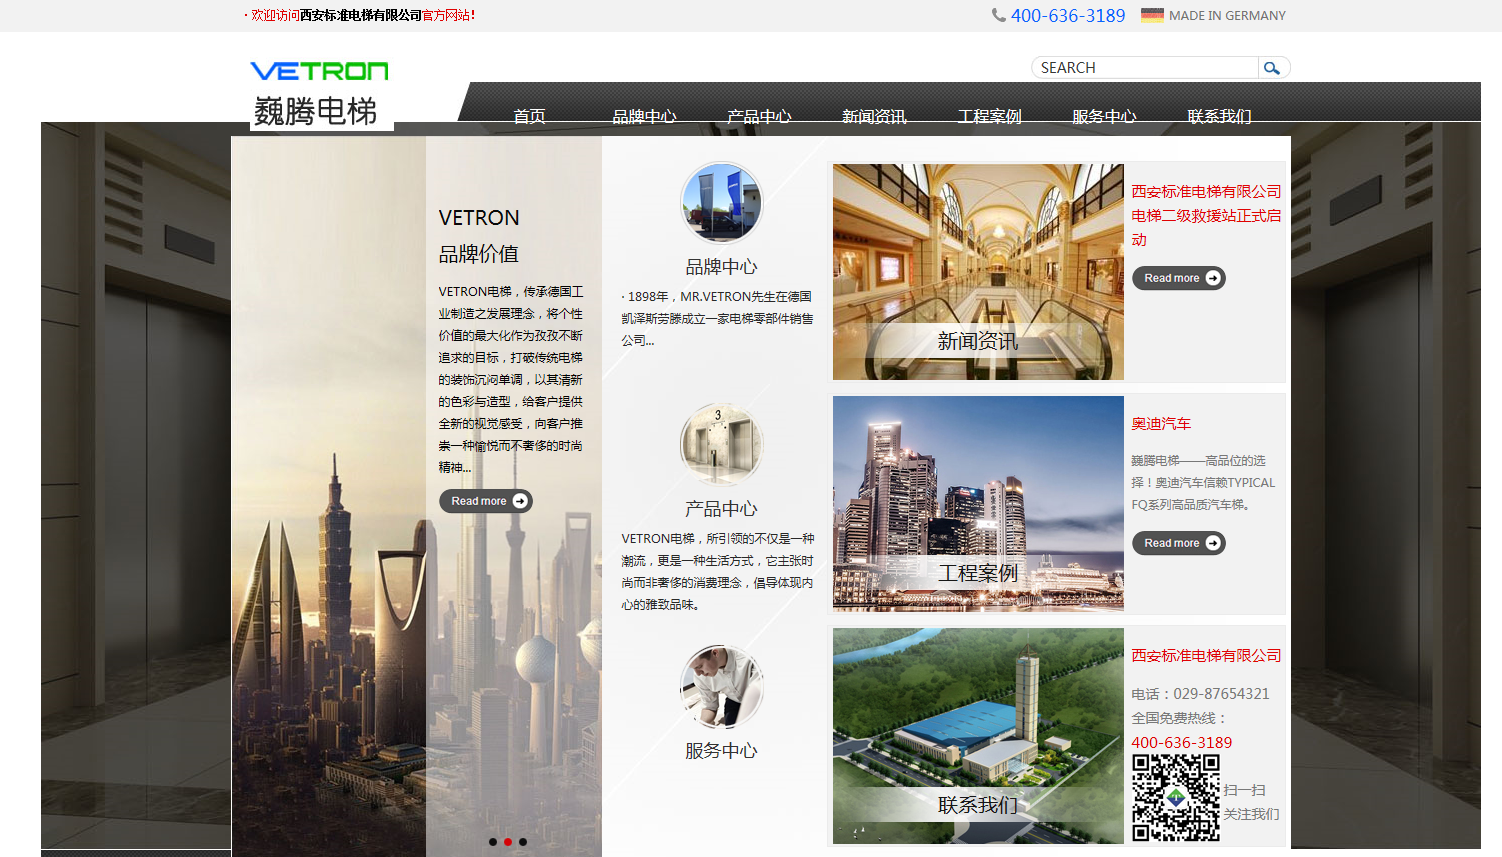Open the 新闻资讯 mall thumbnail
The image size is (1502, 857).
[978, 272]
